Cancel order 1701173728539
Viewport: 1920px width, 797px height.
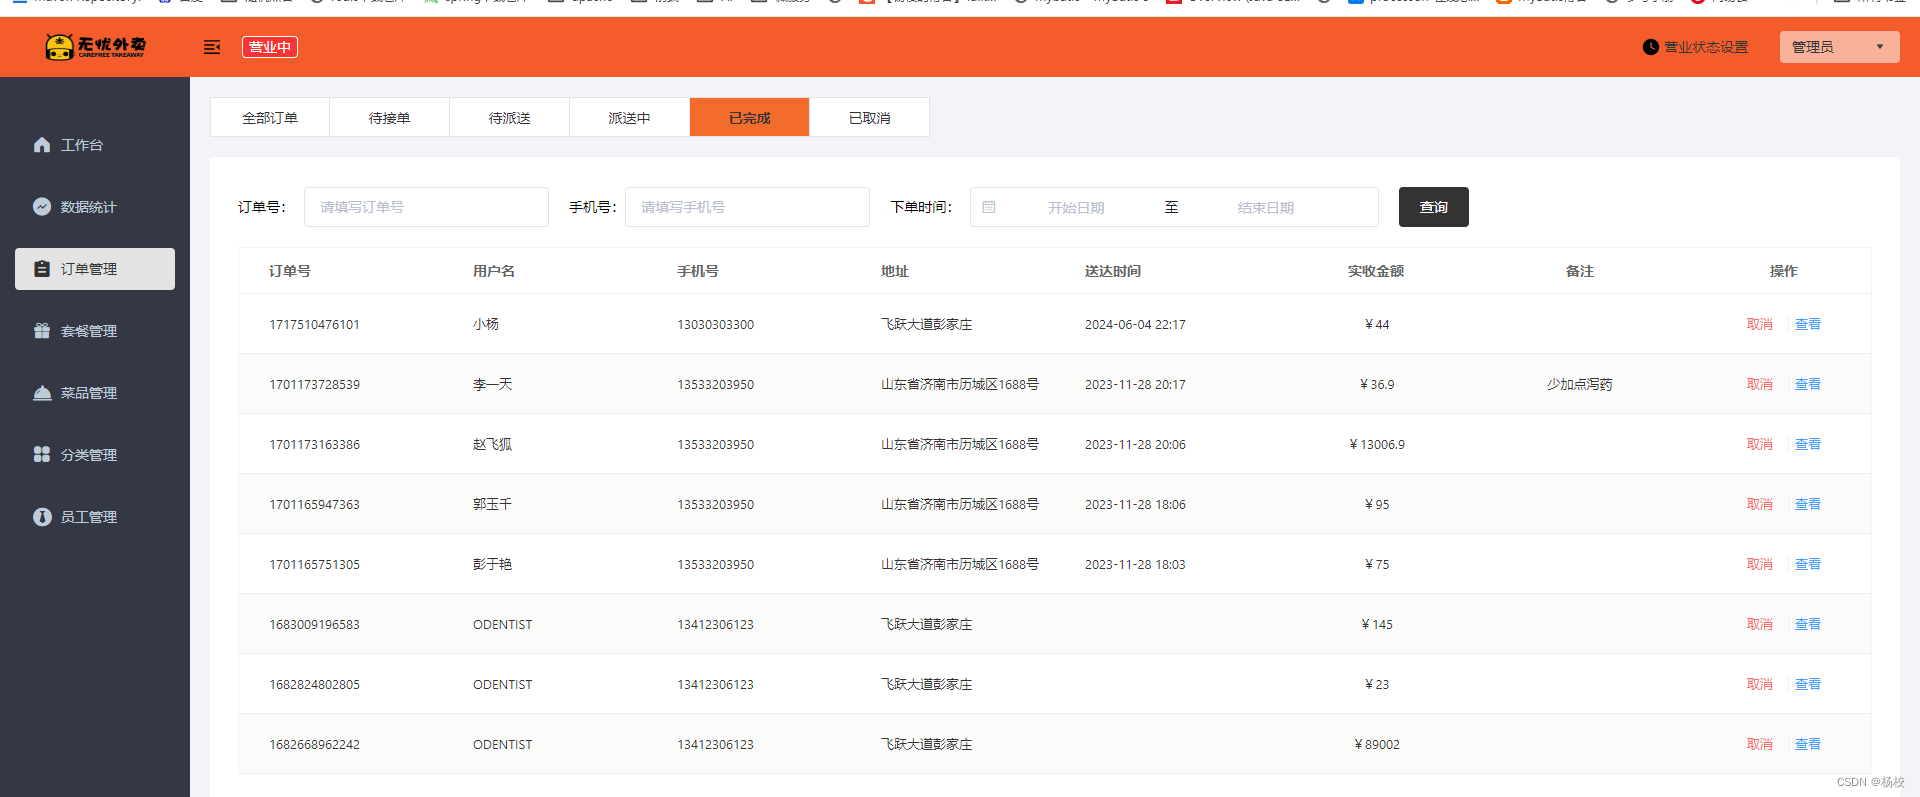[1760, 384]
